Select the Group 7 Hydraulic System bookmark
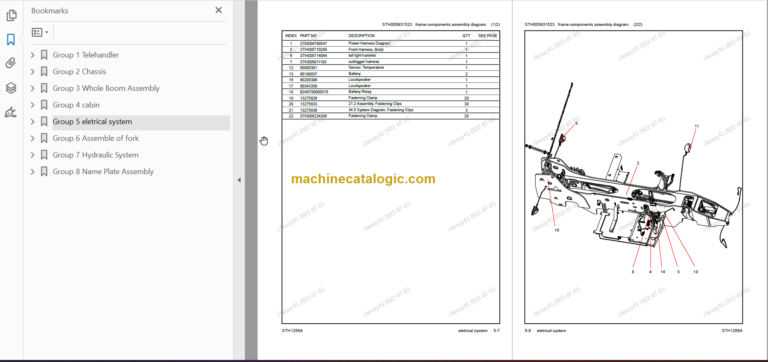This screenshot has height=362, width=768. click(x=96, y=155)
